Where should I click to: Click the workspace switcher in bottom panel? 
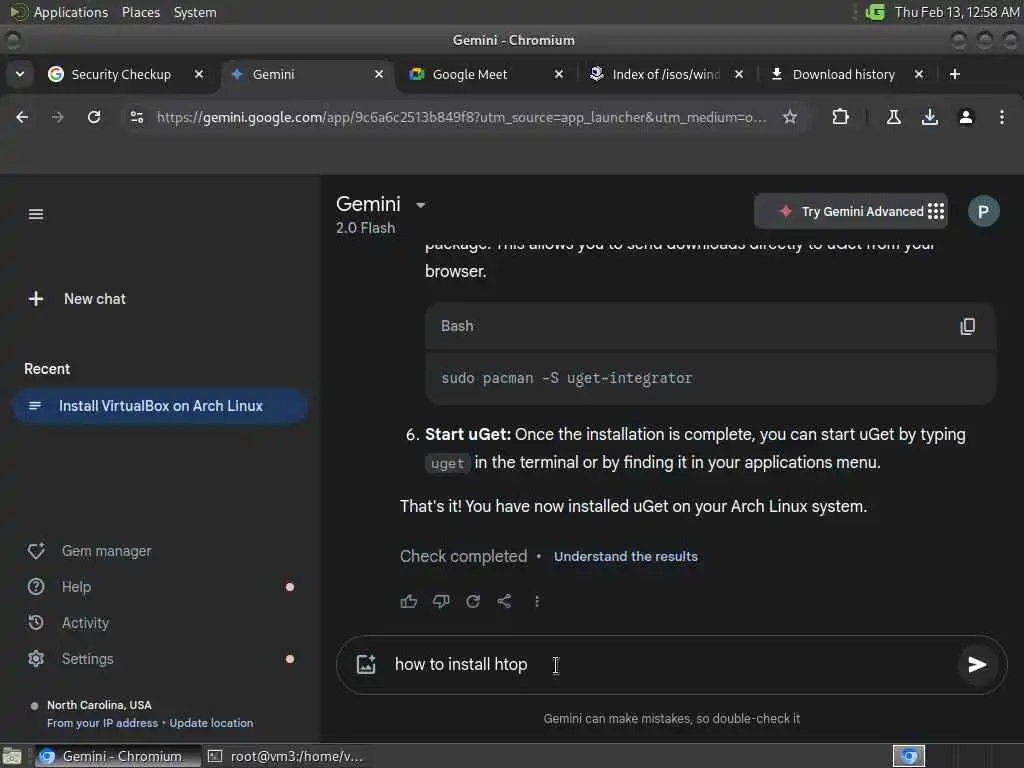click(x=908, y=756)
